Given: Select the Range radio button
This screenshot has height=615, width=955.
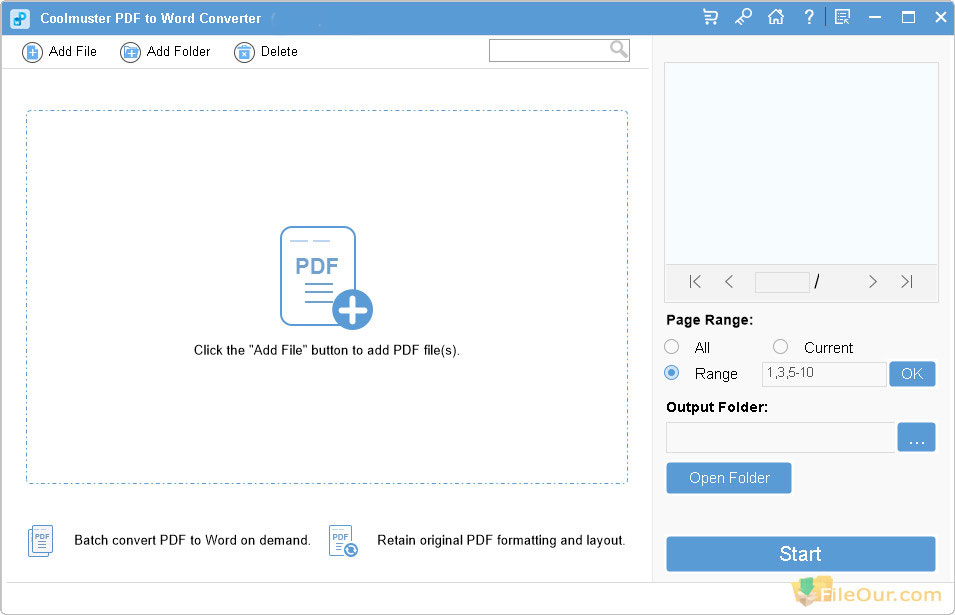Looking at the screenshot, I should [x=672, y=373].
